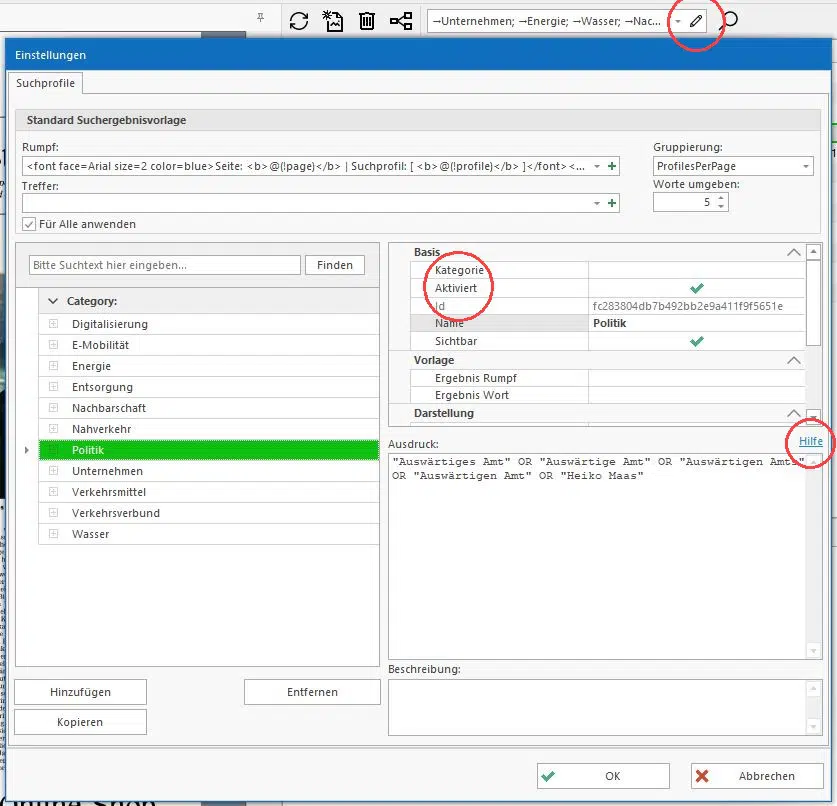
Task: Click the trash delete icon in toolbar
Action: tap(367, 21)
